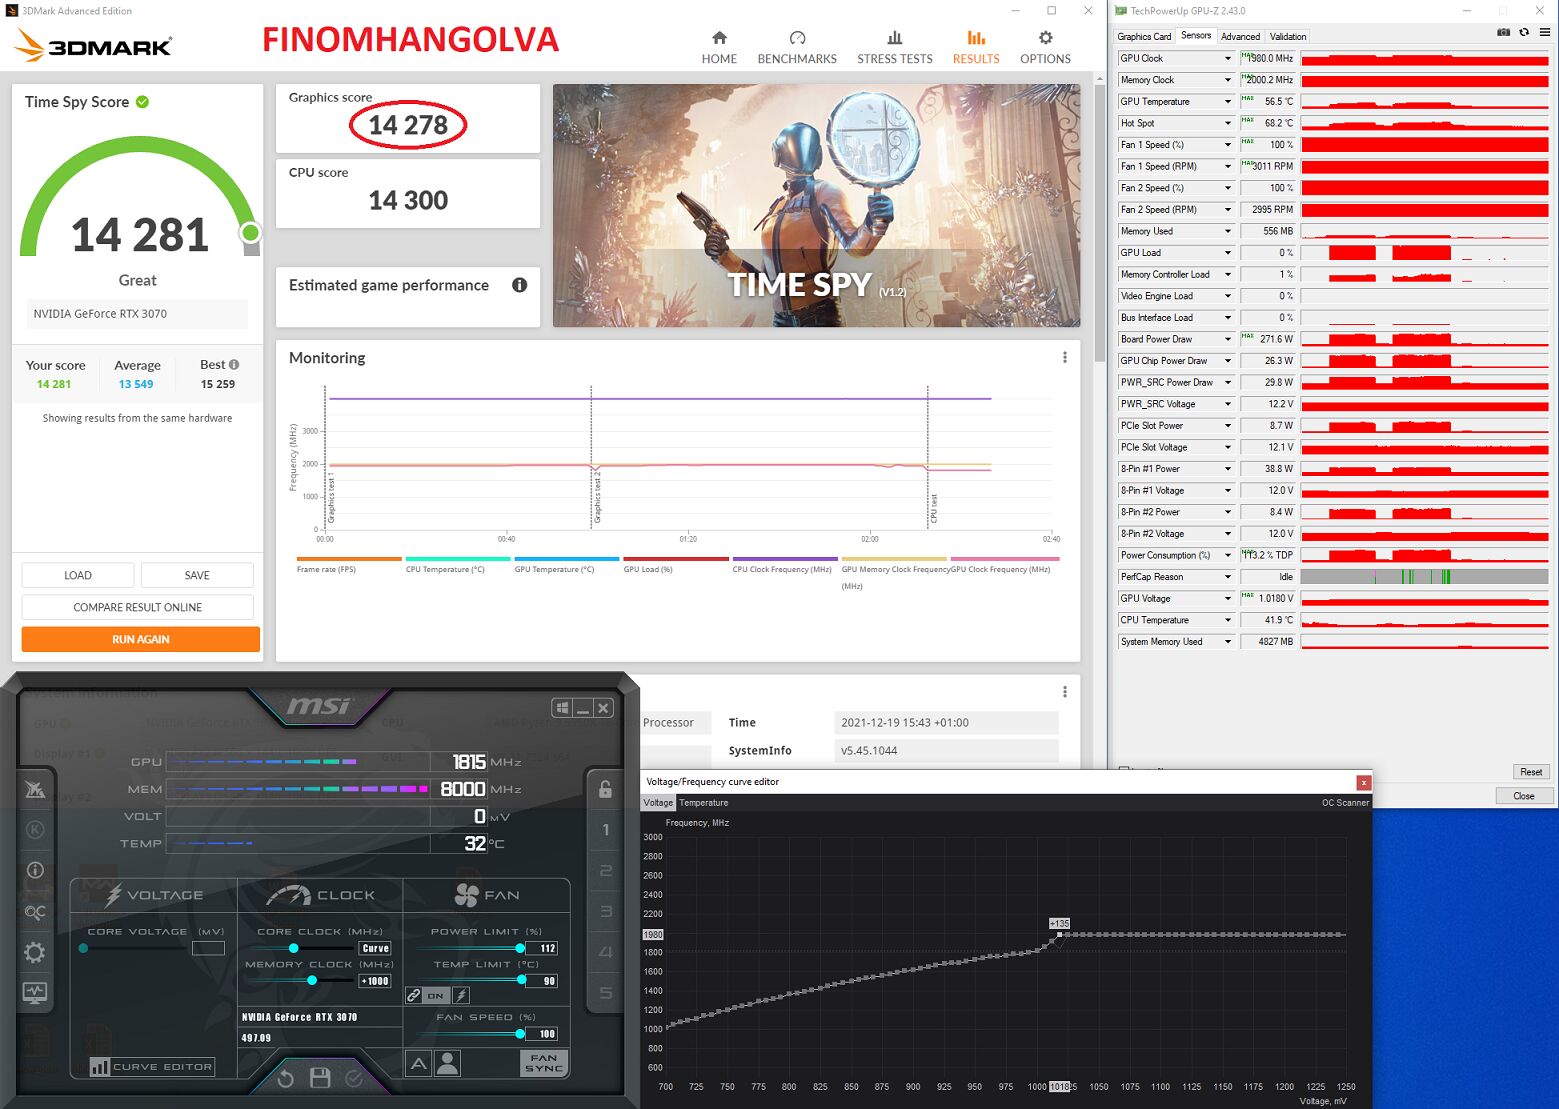Expand GPU Load sensor dropdown
This screenshot has height=1109, width=1559.
click(x=1228, y=253)
